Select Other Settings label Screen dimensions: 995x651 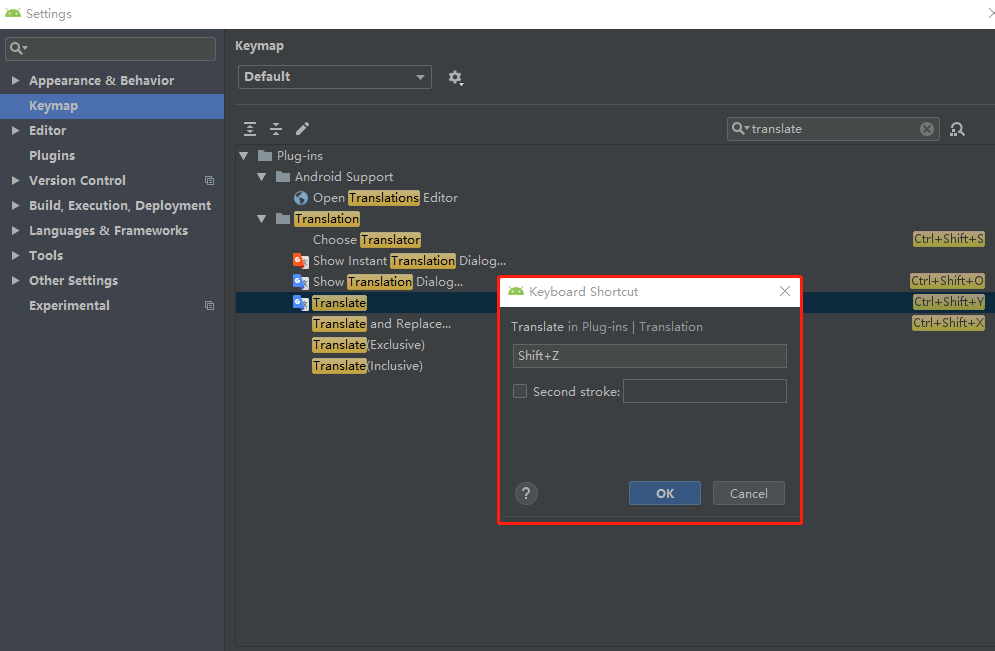(x=74, y=280)
